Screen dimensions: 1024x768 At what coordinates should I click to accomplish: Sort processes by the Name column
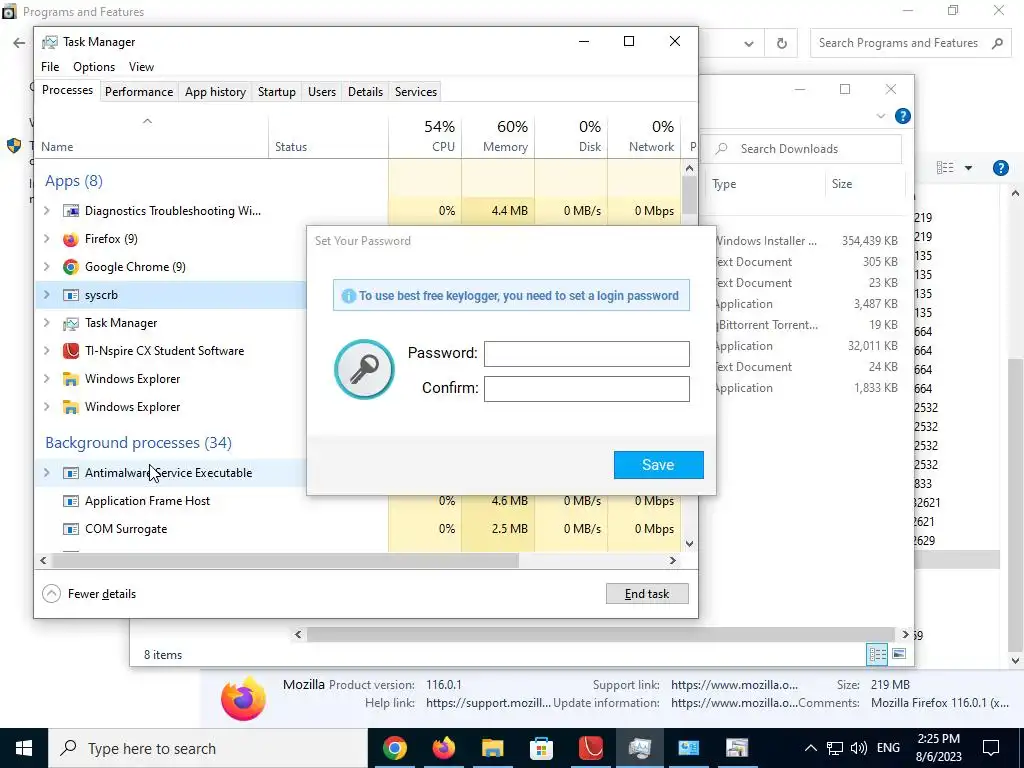click(x=152, y=136)
